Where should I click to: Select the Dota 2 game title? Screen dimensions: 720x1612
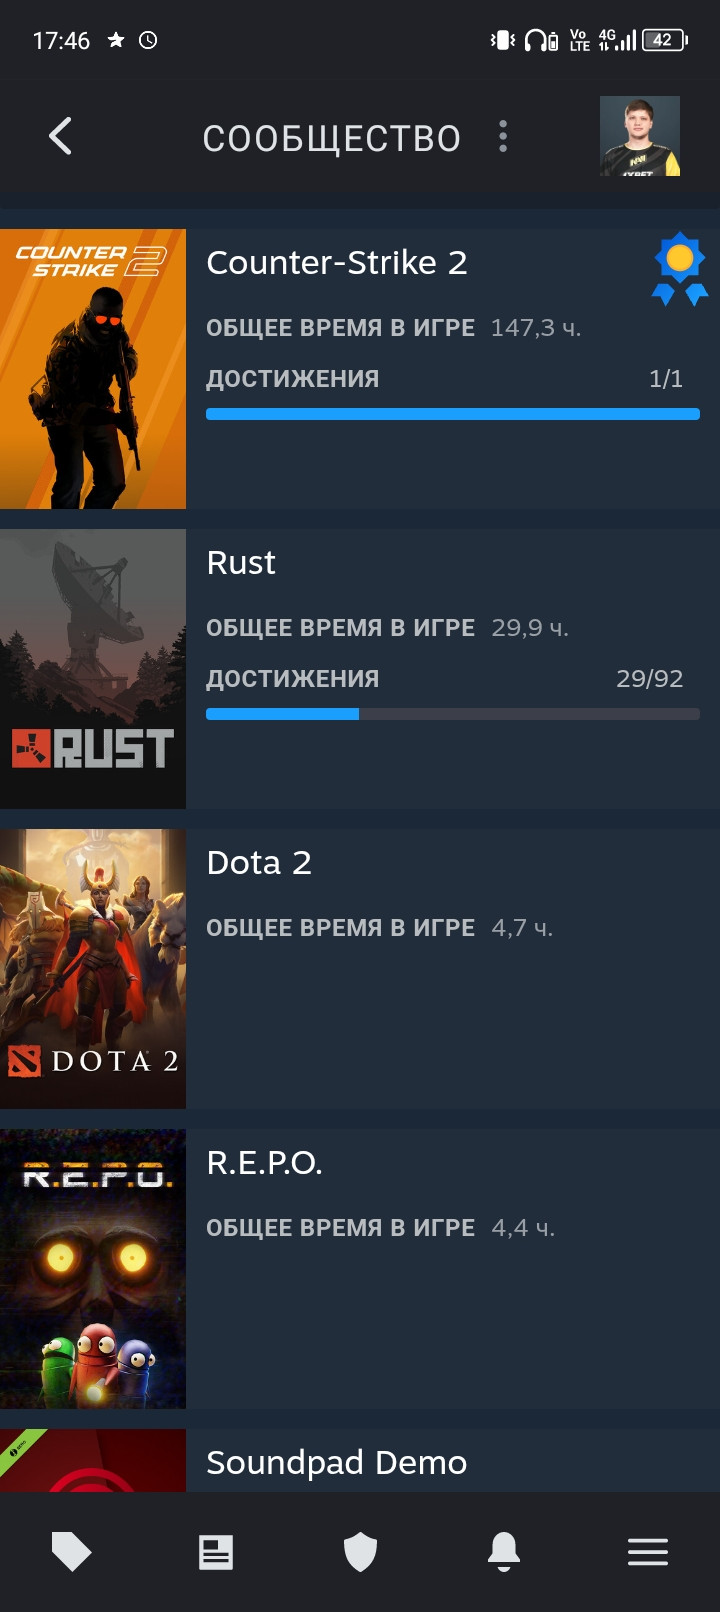(259, 863)
